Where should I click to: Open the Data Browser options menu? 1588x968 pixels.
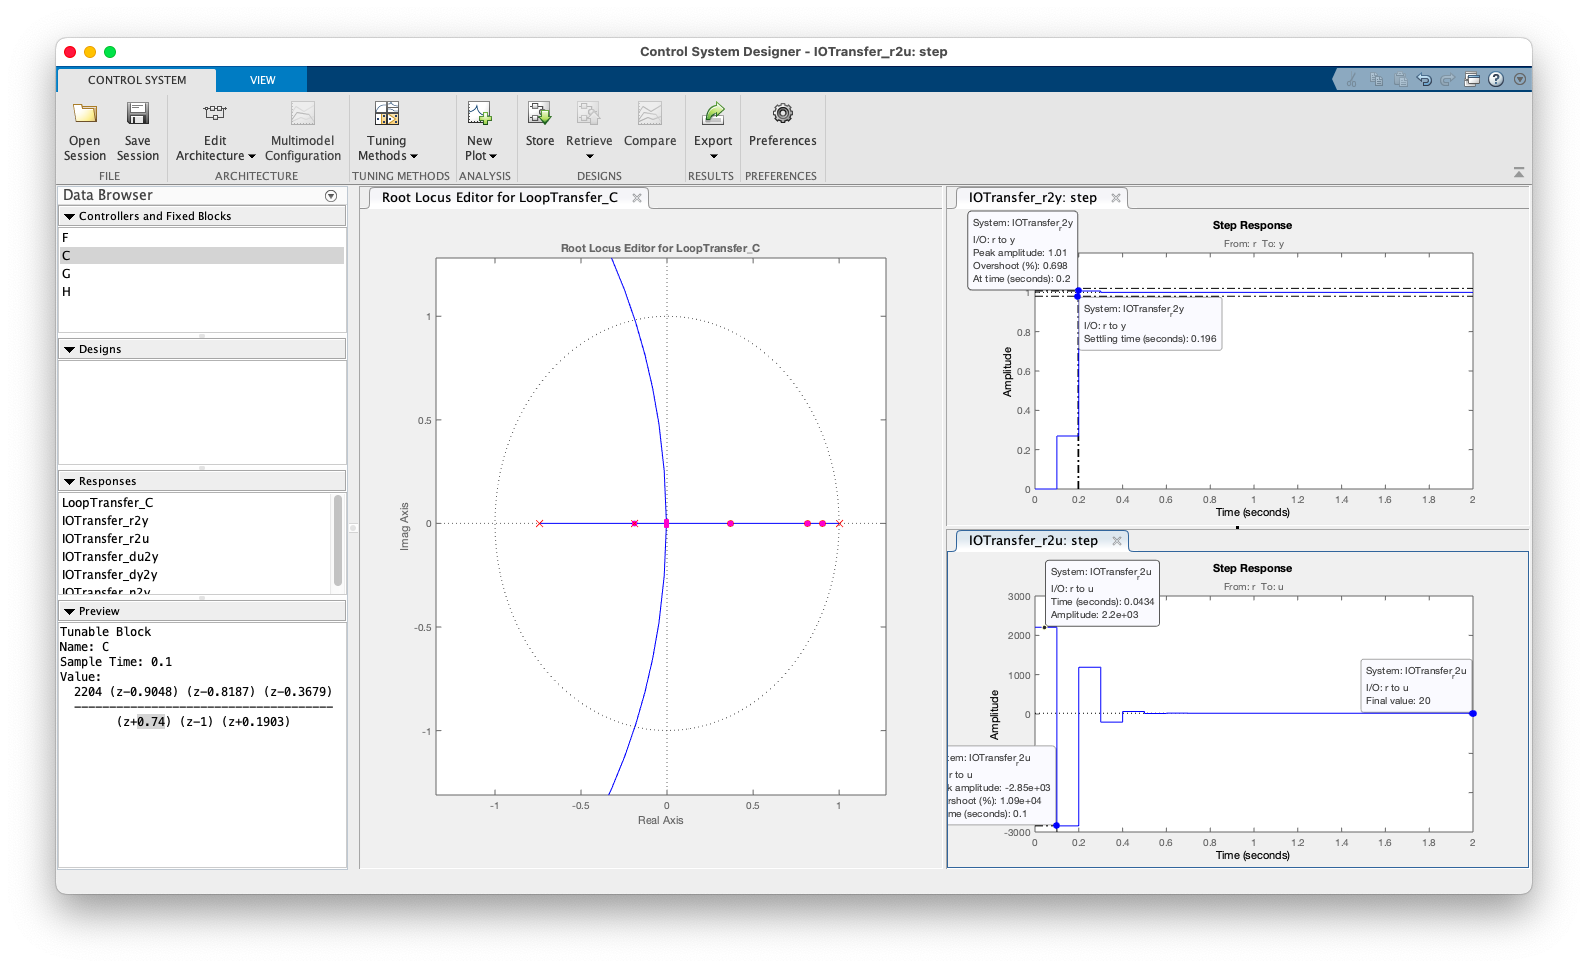[x=331, y=196]
